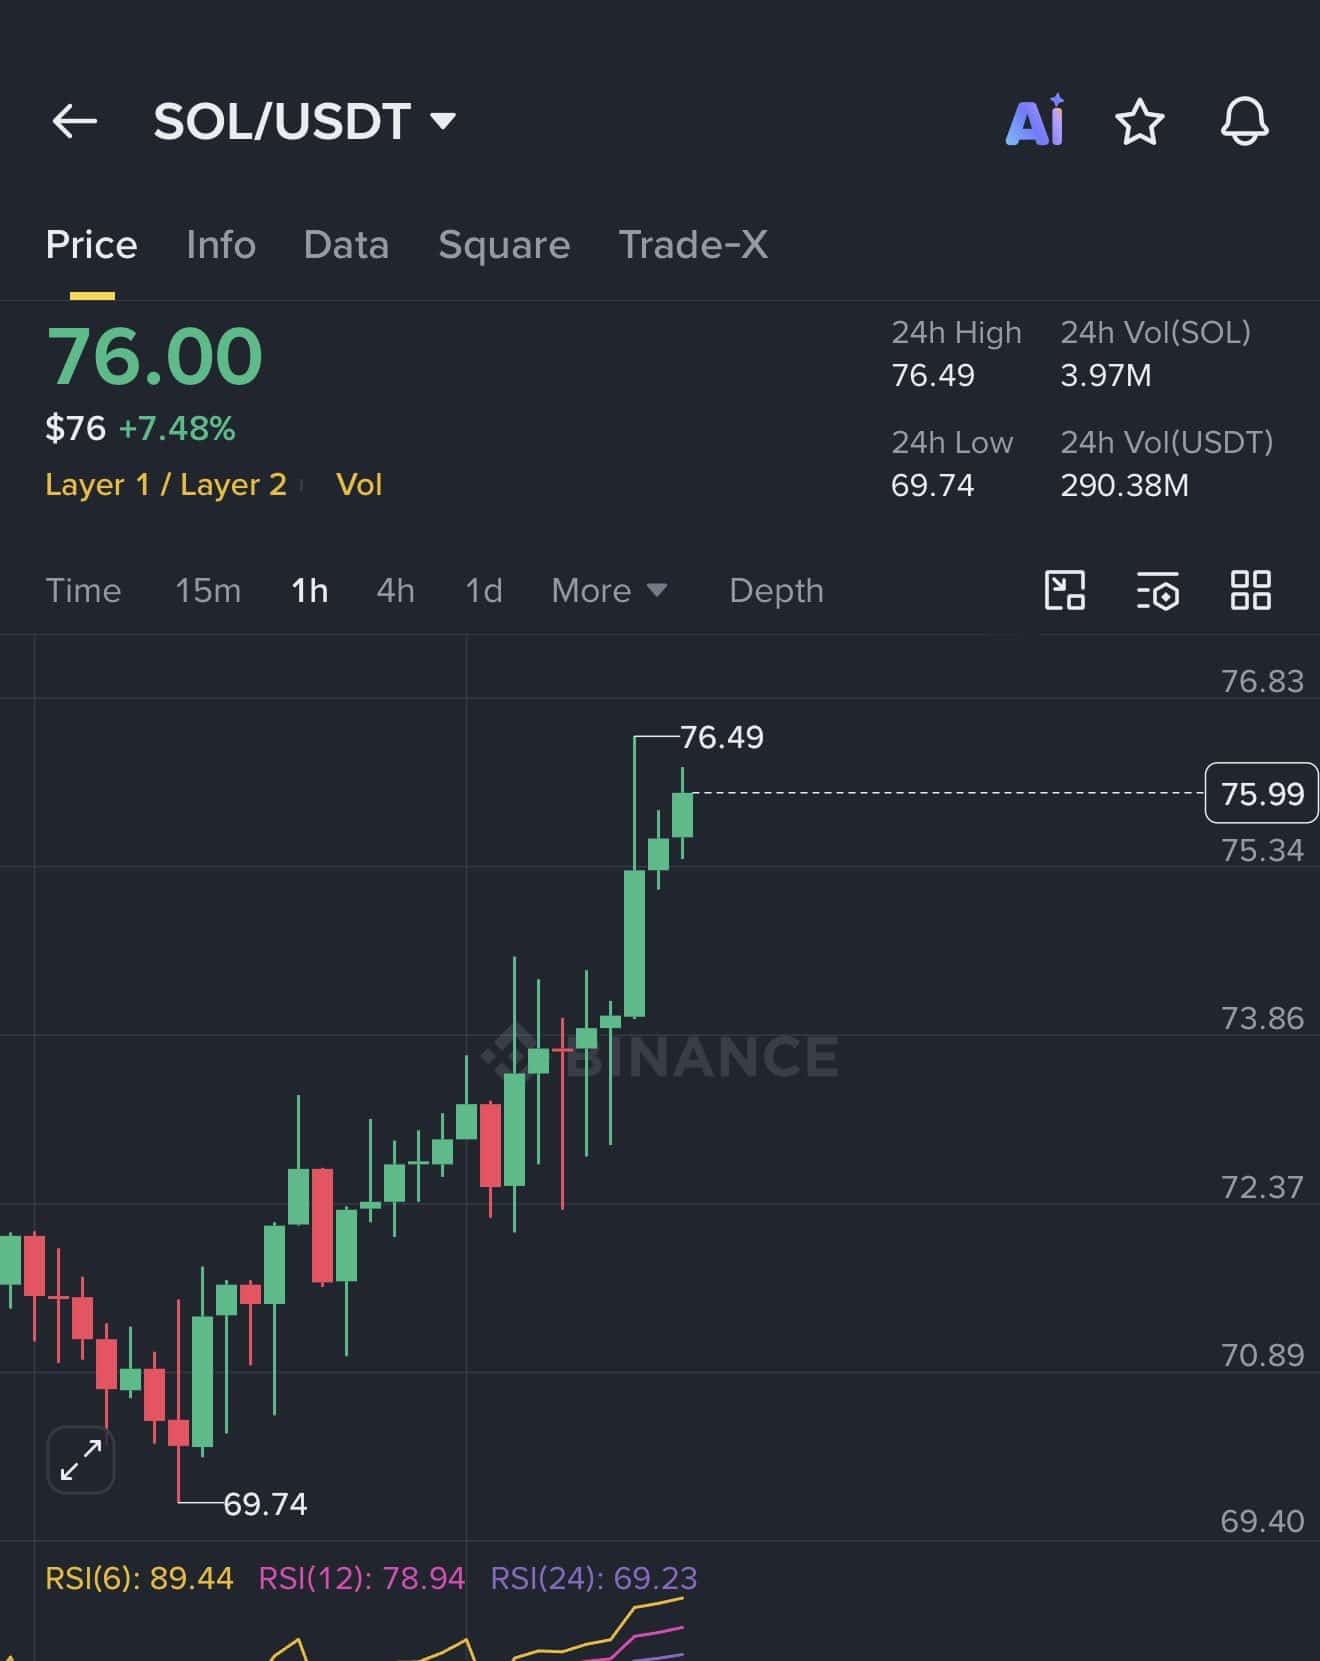1320x1661 pixels.
Task: Switch to the Info tab
Action: coord(221,245)
